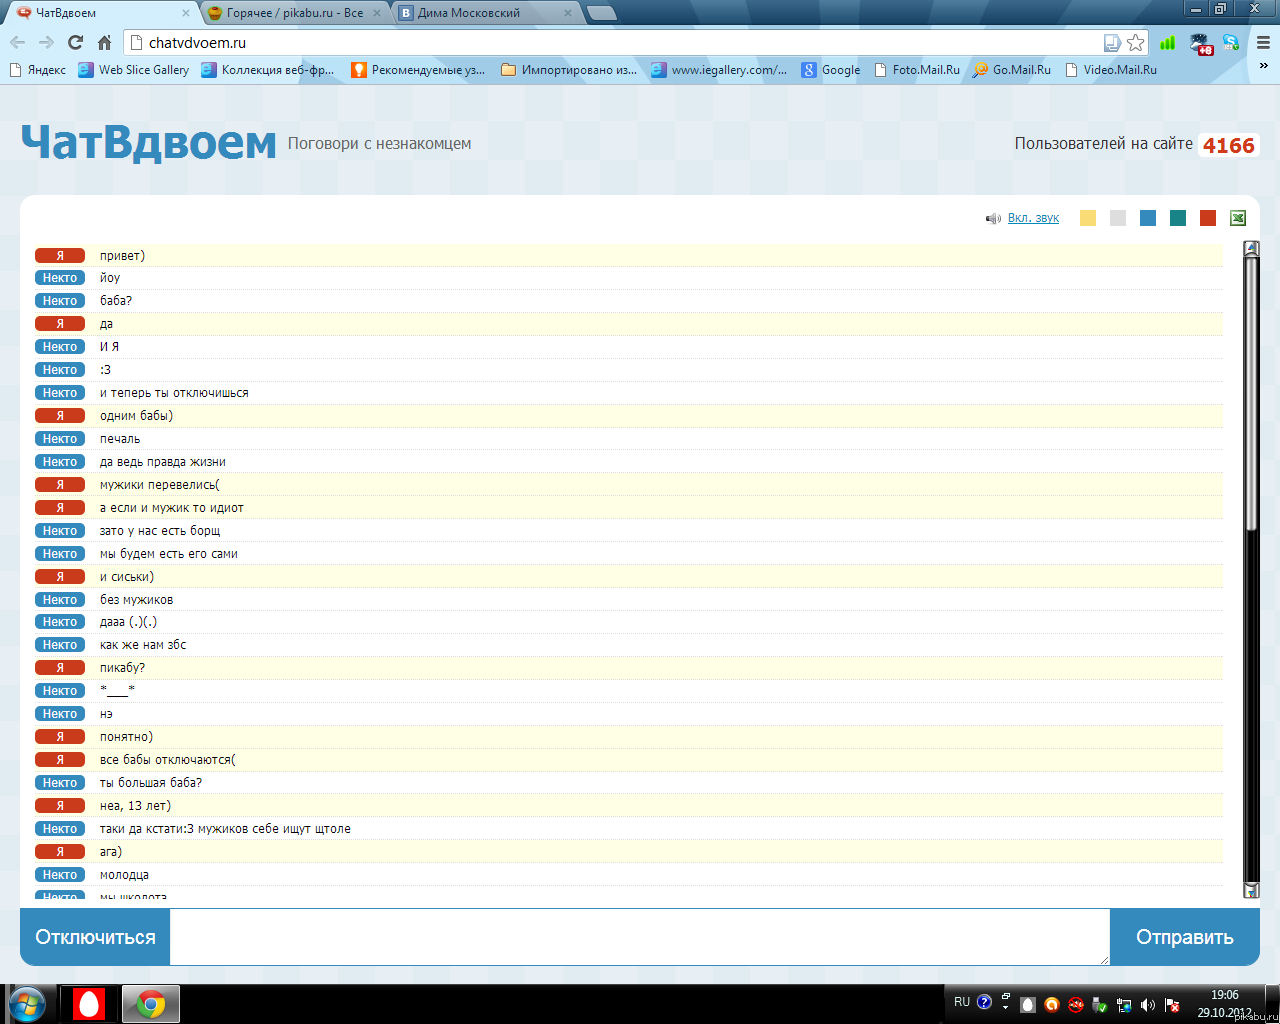Image resolution: width=1280 pixels, height=1024 pixels.
Task: Open the Start menu
Action: point(26,1003)
